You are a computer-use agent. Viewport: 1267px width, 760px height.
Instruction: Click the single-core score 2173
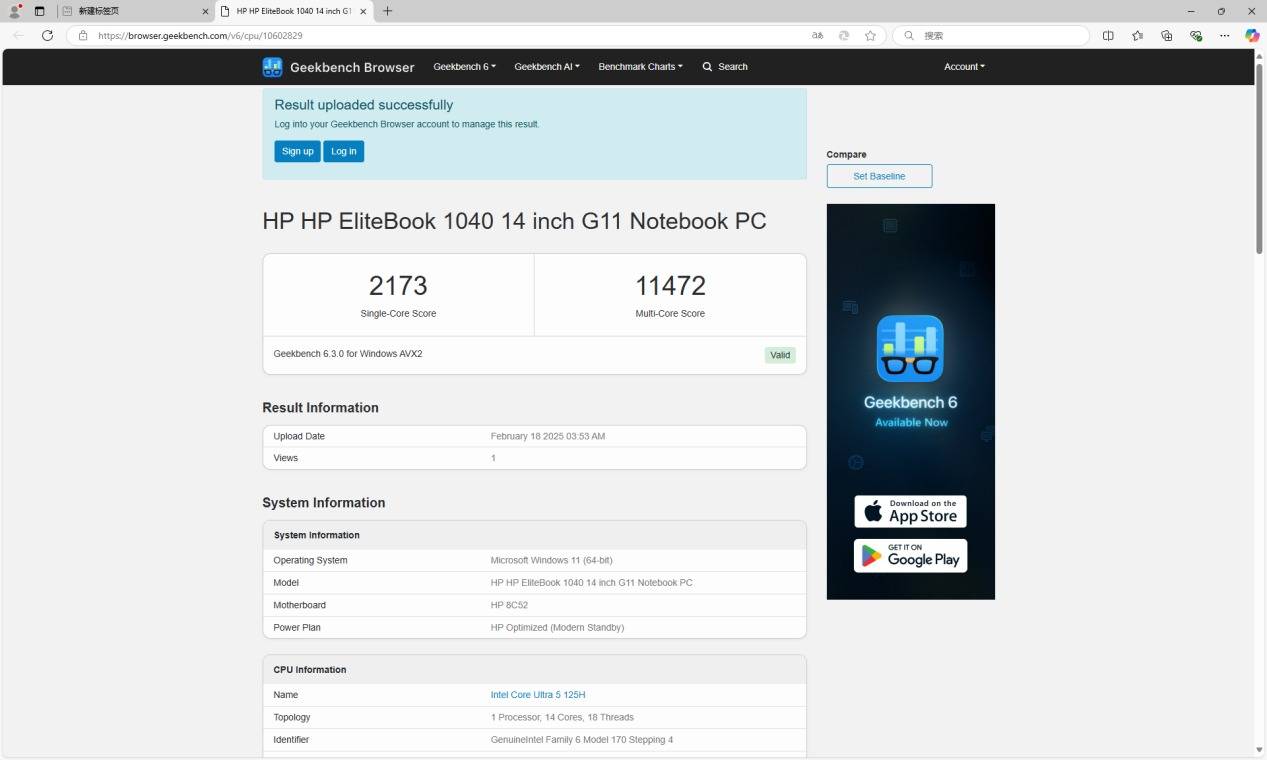click(x=398, y=286)
